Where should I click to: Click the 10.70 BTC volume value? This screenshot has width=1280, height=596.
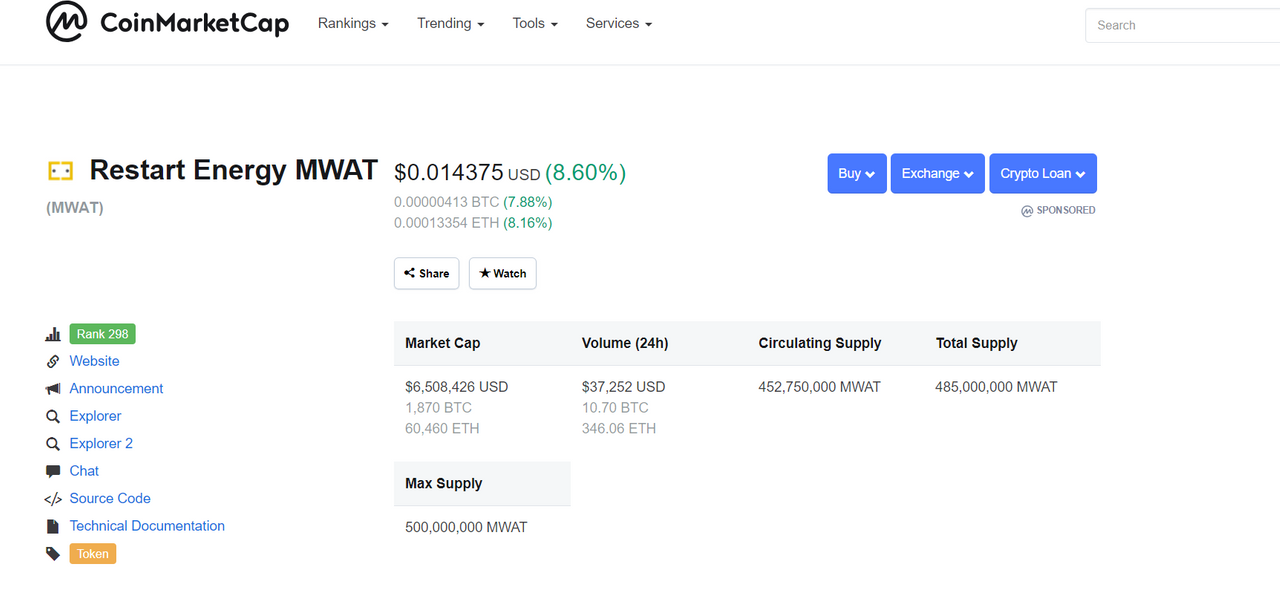[615, 408]
